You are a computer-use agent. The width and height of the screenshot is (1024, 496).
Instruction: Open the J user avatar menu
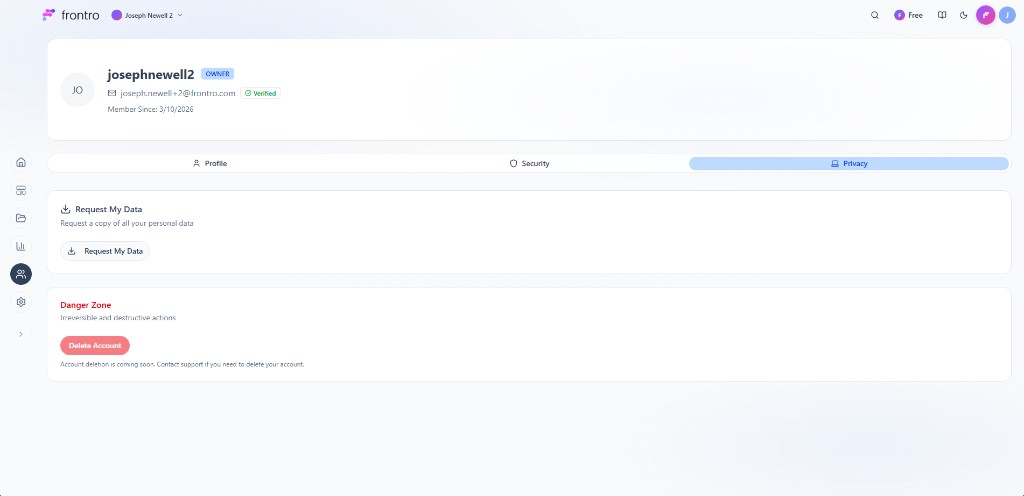pyautogui.click(x=1007, y=15)
